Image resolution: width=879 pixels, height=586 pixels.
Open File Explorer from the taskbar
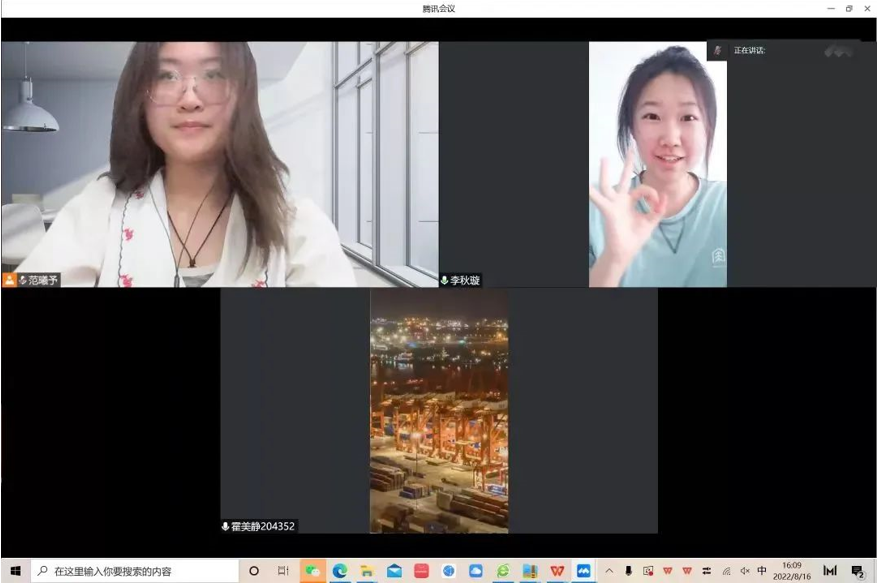[367, 571]
